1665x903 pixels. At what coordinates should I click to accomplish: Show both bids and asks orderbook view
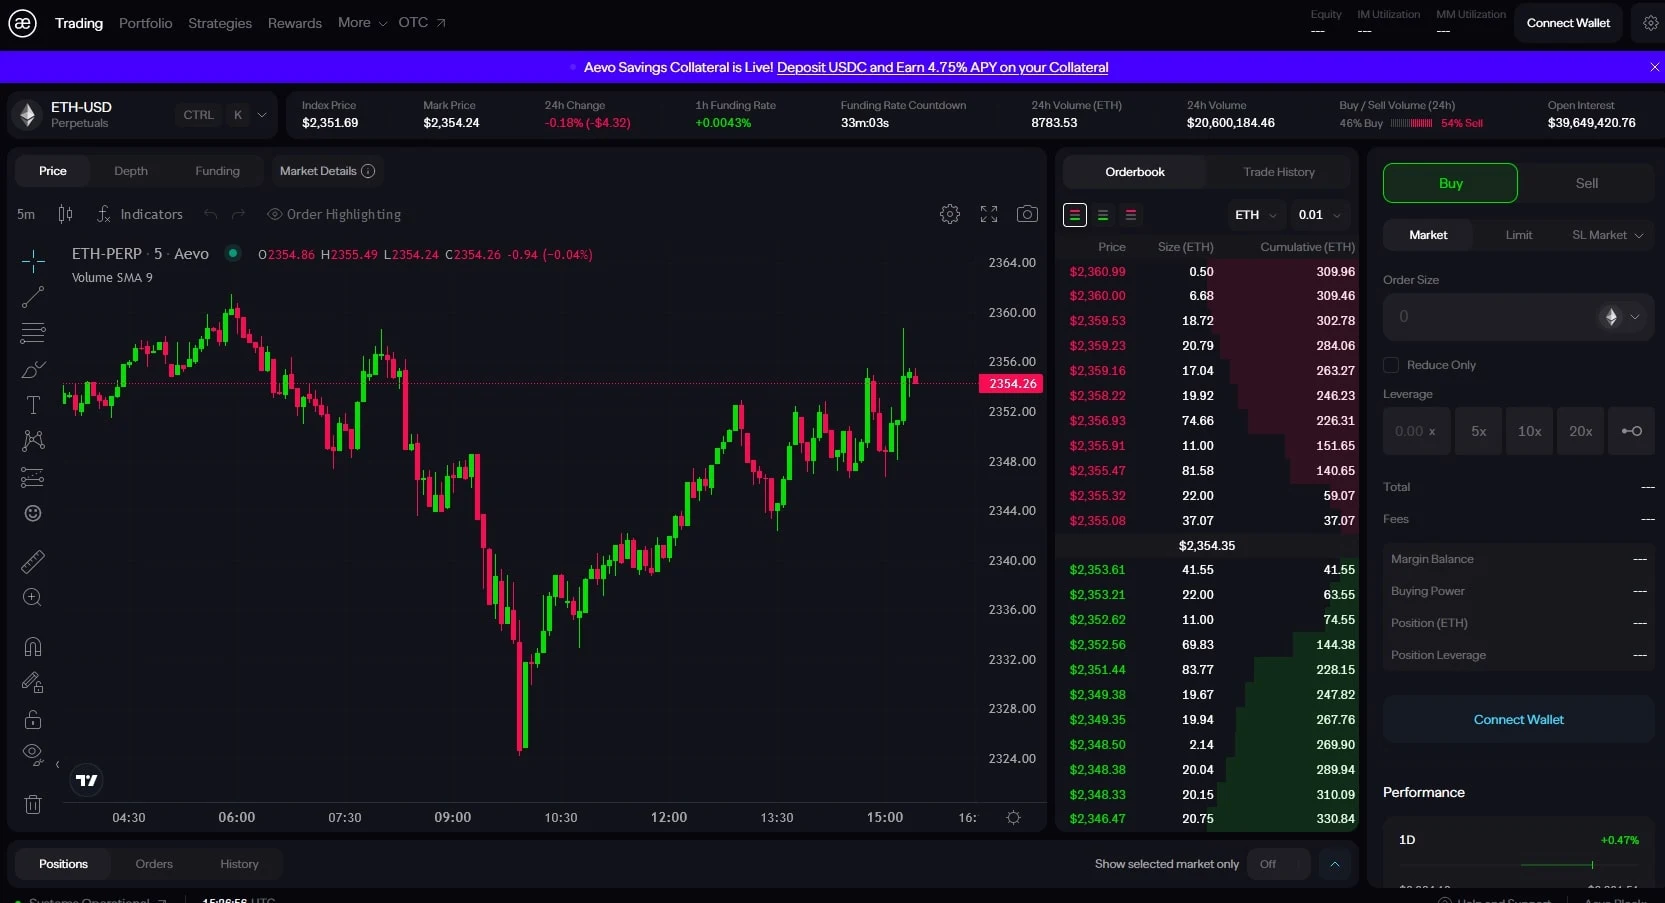[1075, 215]
